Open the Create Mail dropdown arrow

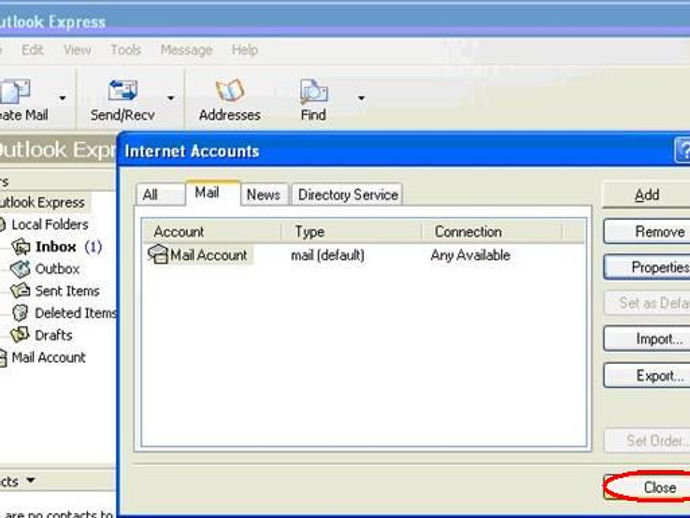(x=62, y=98)
